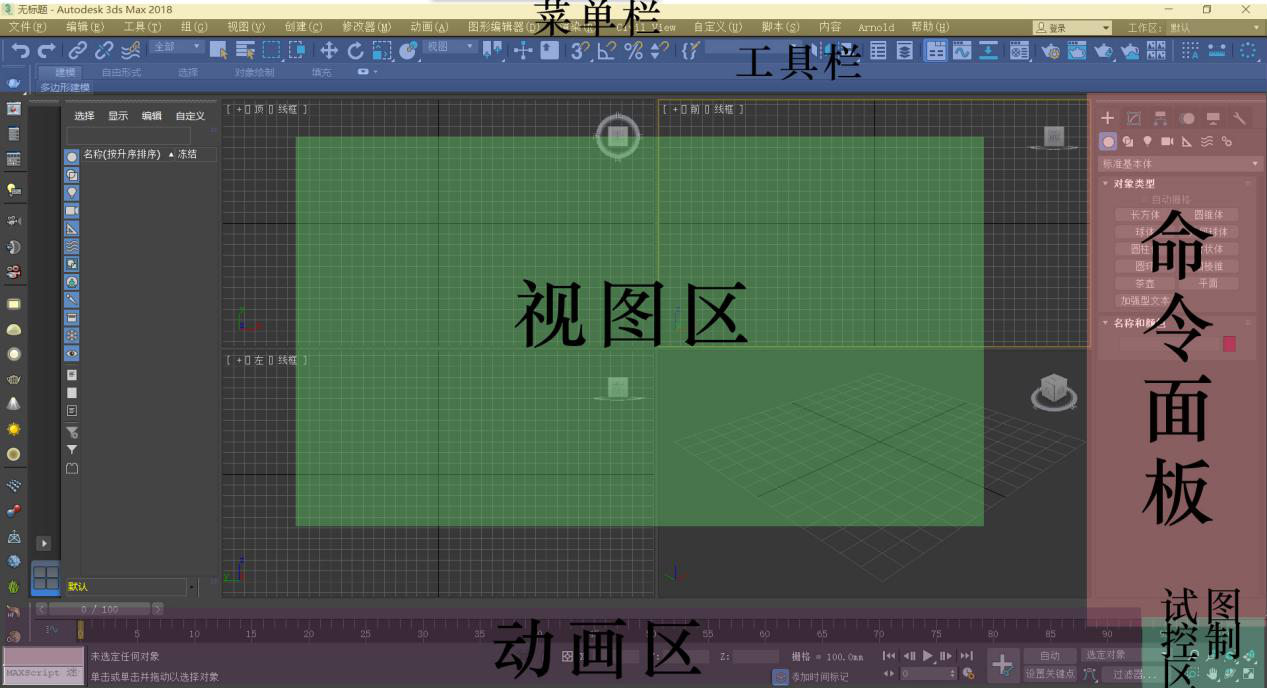The height and width of the screenshot is (688, 1267).
Task: Select the Bind to Space Warp tool
Action: 131,50
